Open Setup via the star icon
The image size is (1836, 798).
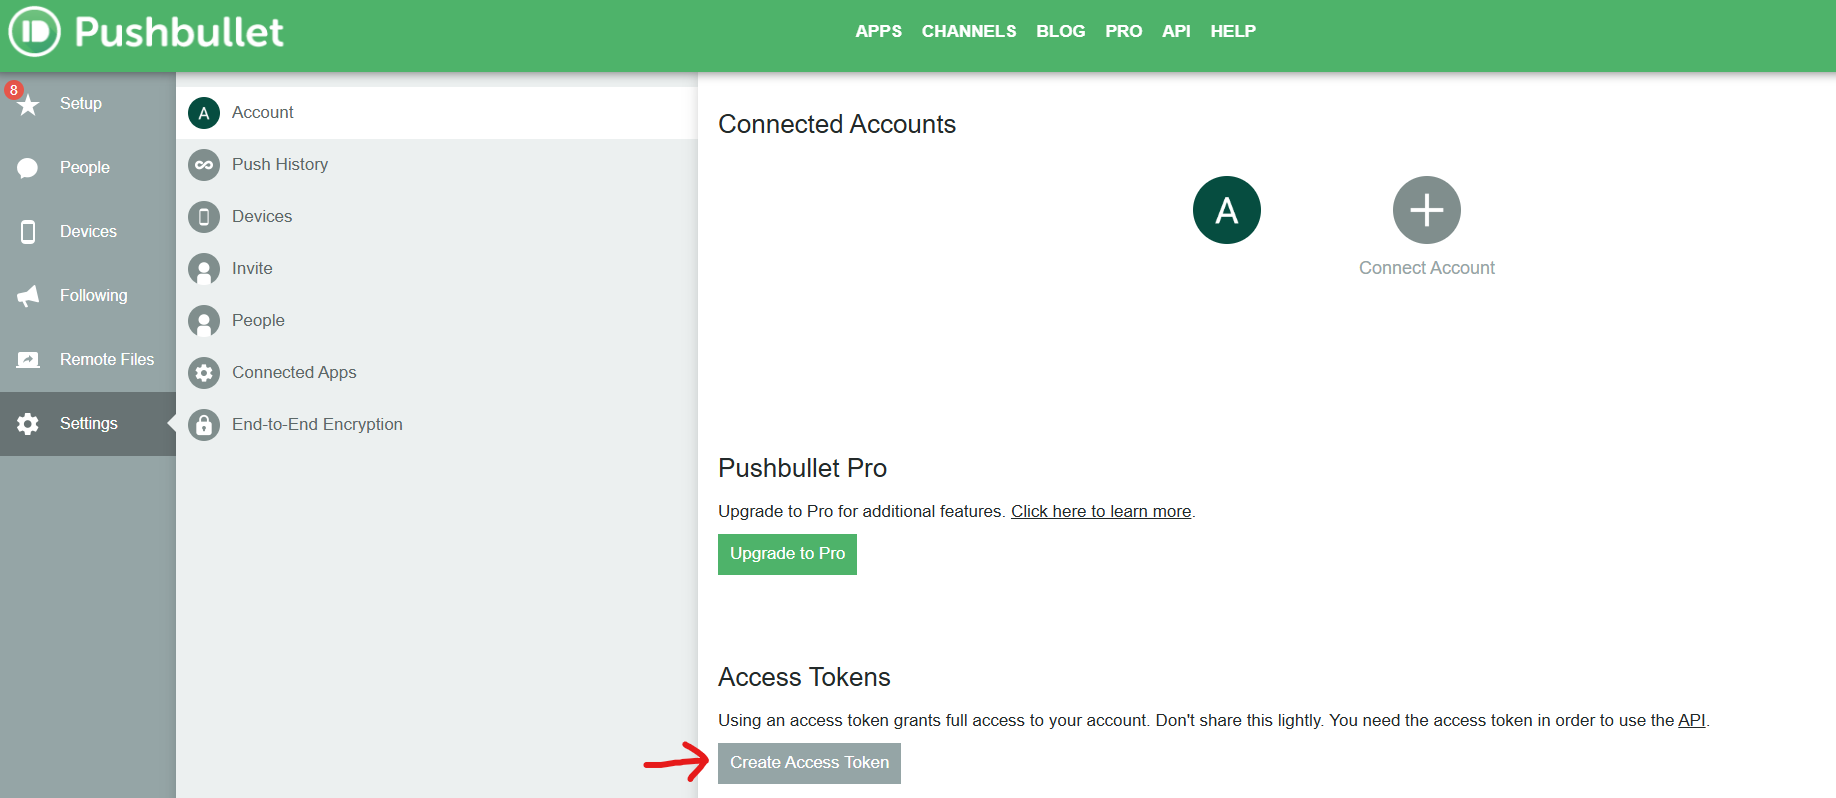[x=29, y=104]
